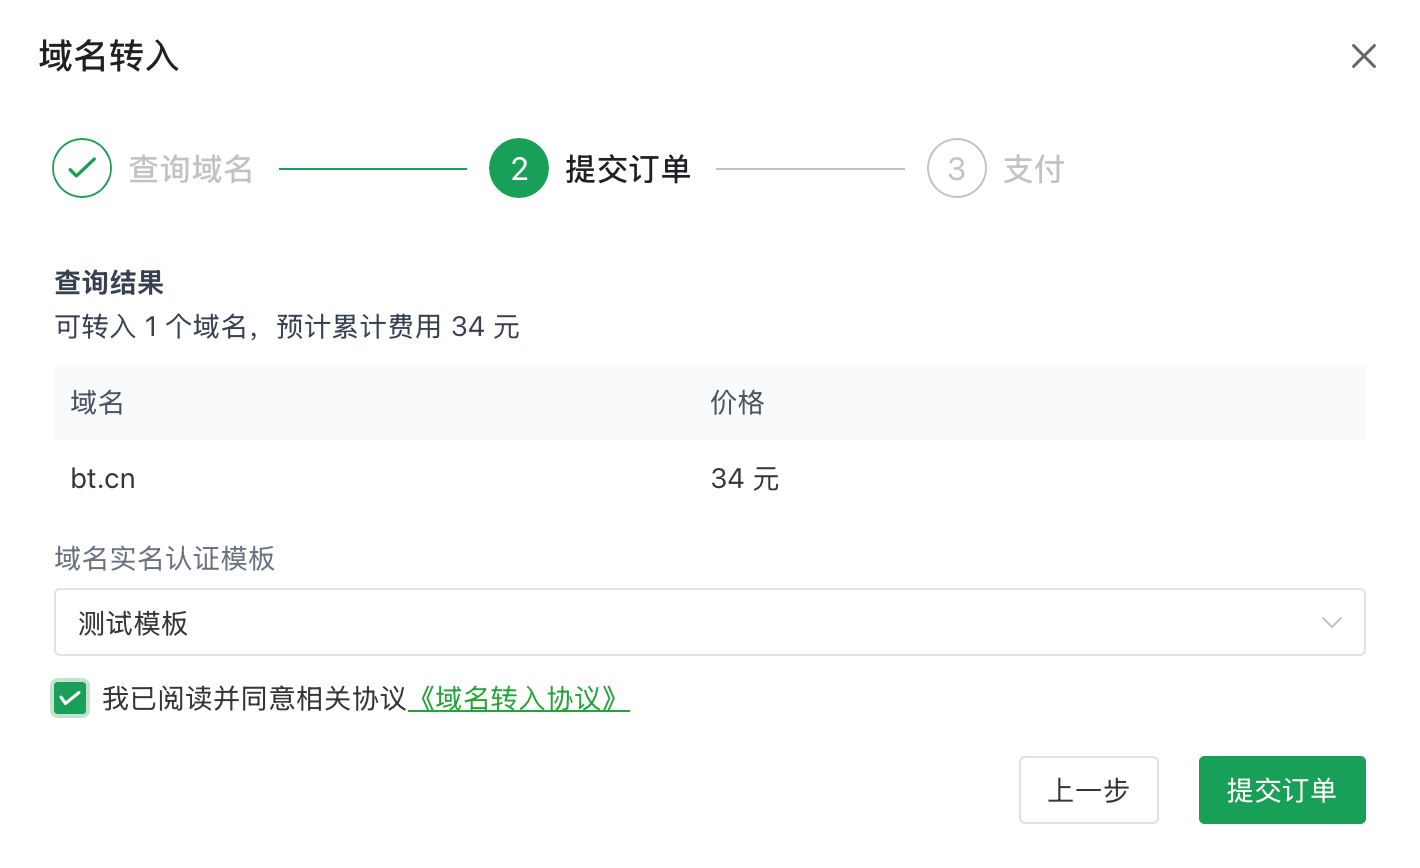Switch to the 支付 step label
Screen dimensions: 1420x868
1033,168
